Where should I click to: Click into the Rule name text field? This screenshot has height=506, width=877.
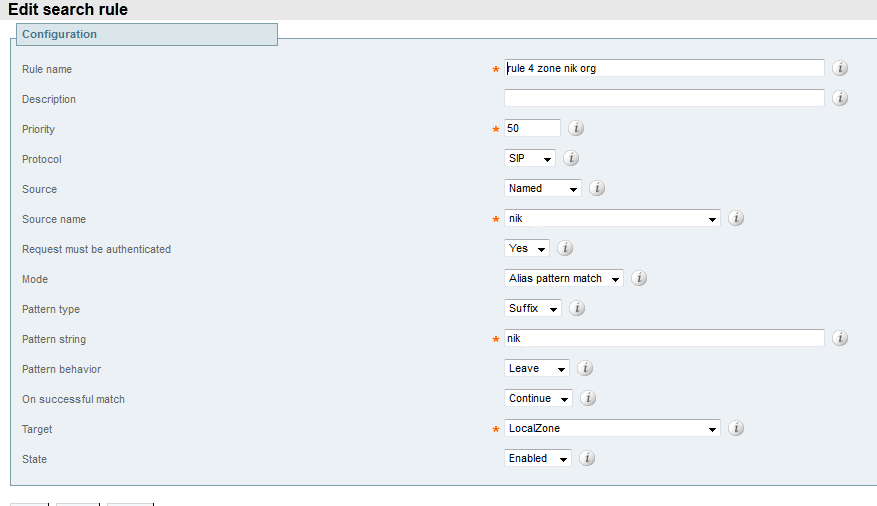tap(664, 68)
